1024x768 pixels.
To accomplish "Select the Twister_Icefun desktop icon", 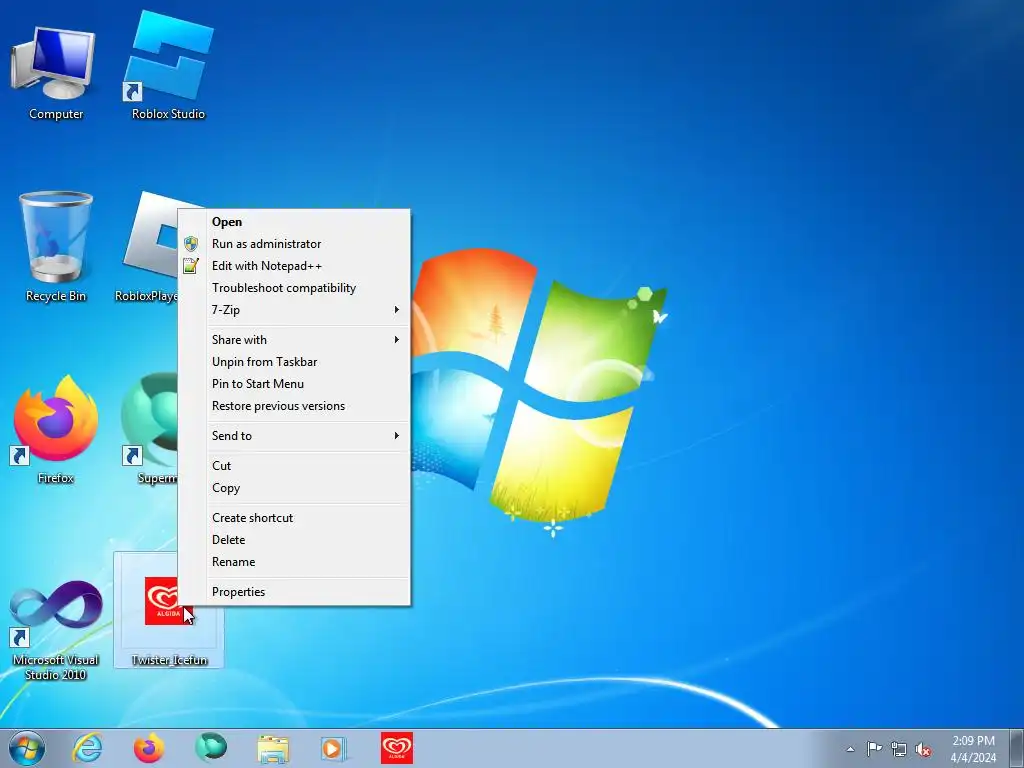I will click(168, 610).
